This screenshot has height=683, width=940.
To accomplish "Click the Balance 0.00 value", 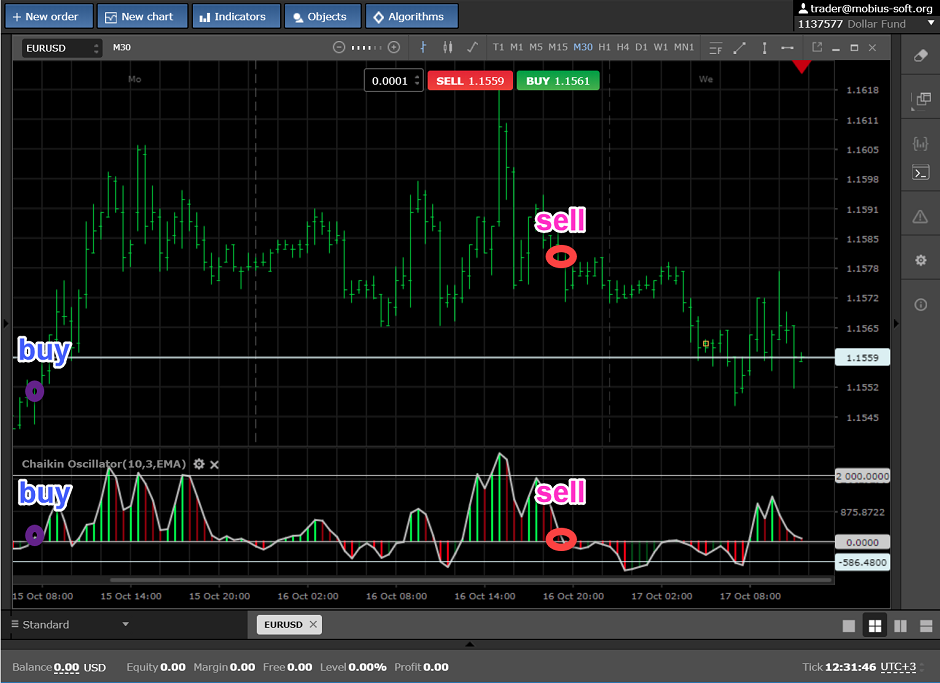I will tap(67, 667).
